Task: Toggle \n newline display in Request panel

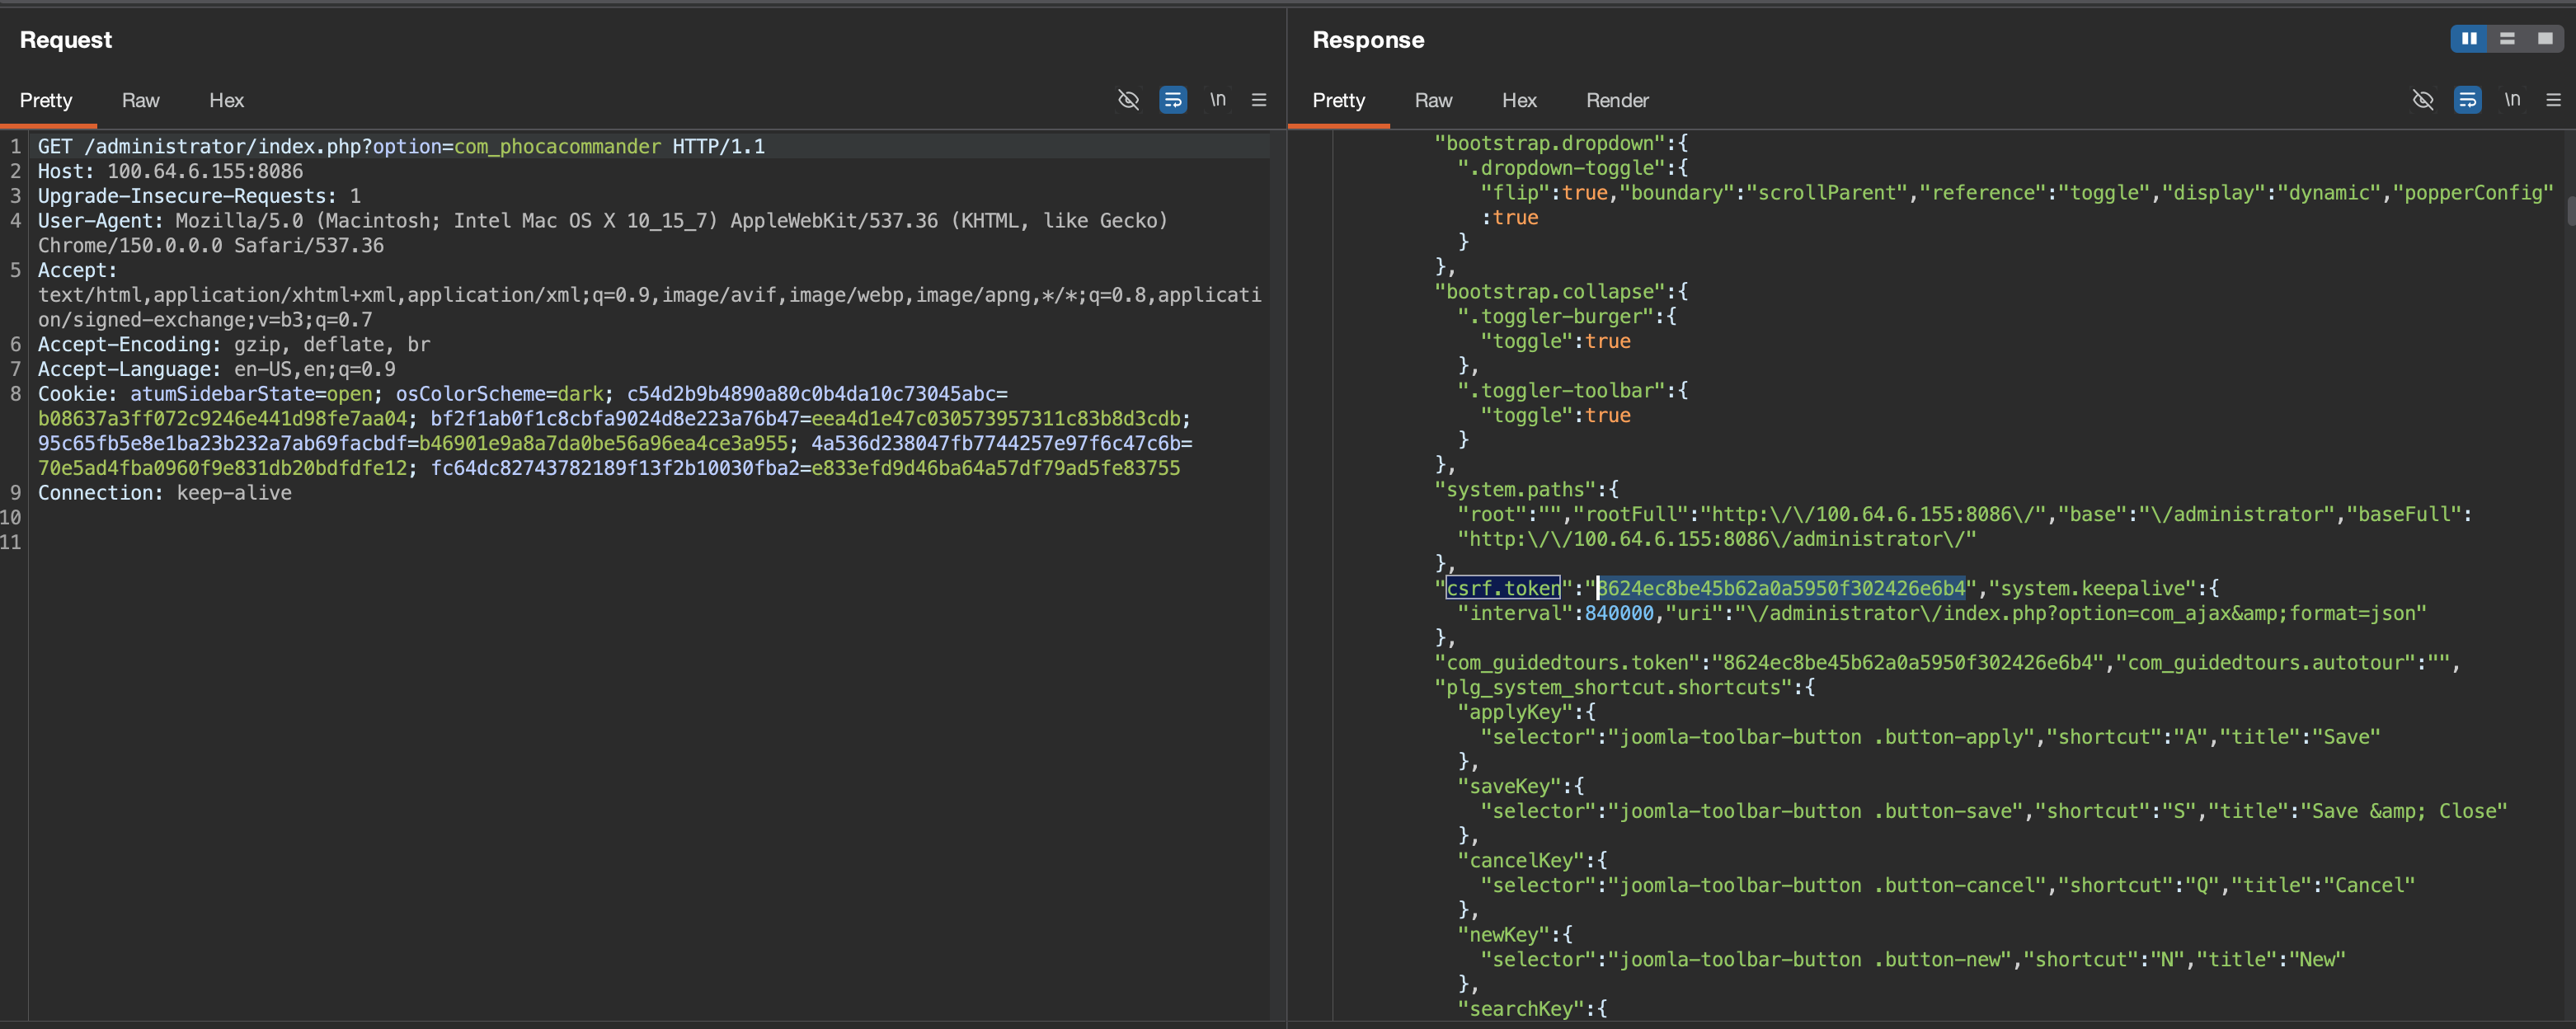Action: 1217,99
